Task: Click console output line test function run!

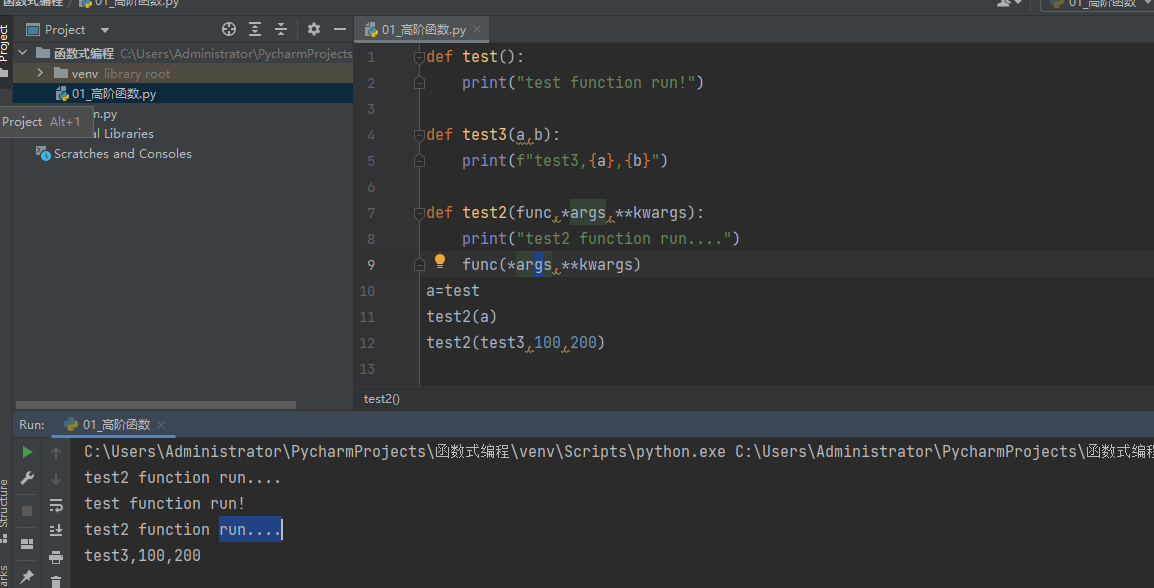Action: (x=165, y=504)
